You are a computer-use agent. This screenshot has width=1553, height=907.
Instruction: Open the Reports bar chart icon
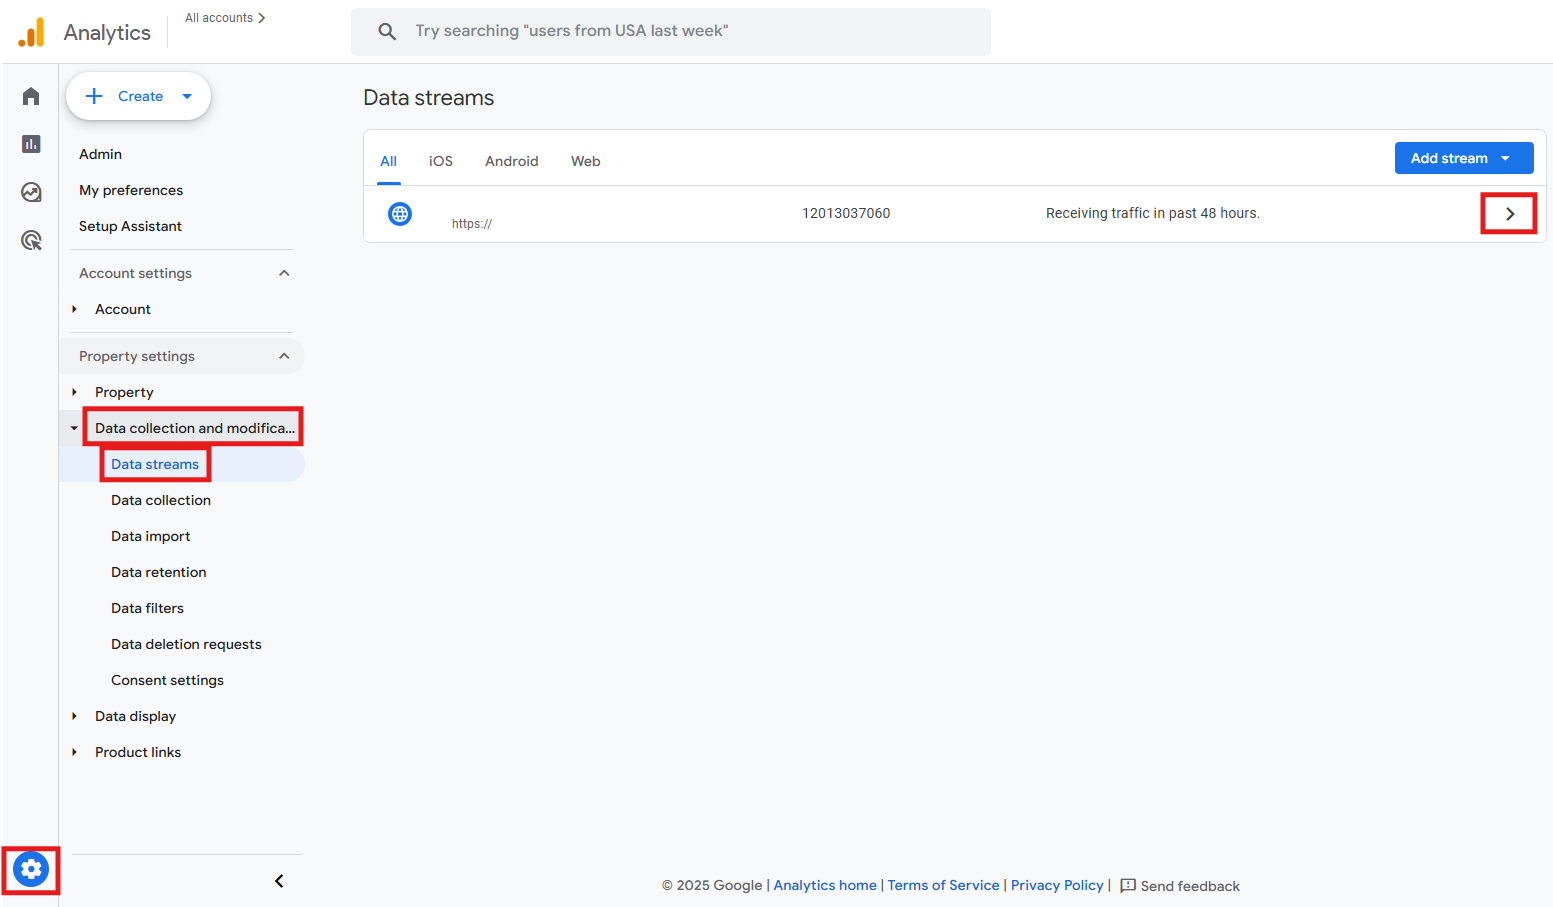click(31, 144)
